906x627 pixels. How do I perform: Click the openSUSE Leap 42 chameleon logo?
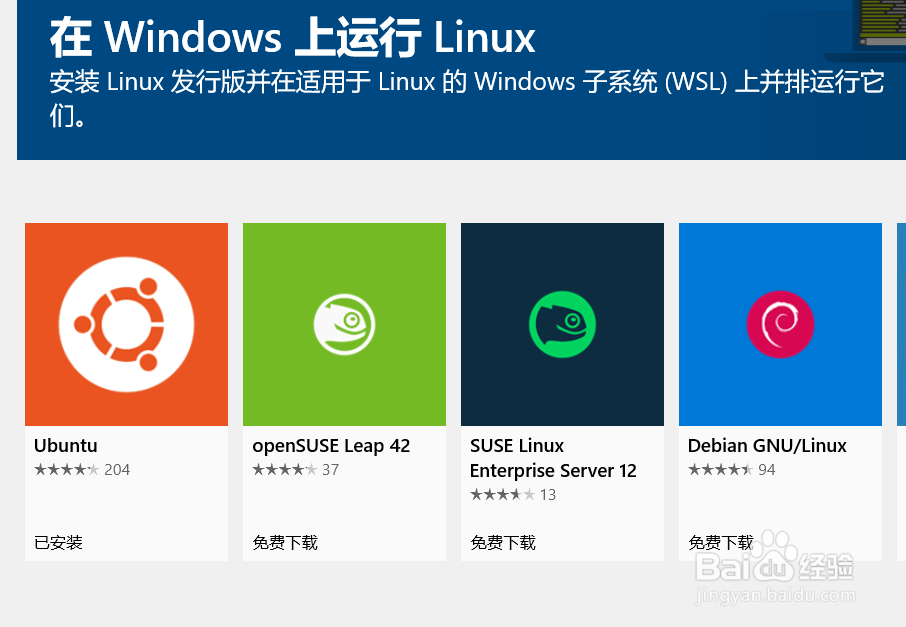344,324
